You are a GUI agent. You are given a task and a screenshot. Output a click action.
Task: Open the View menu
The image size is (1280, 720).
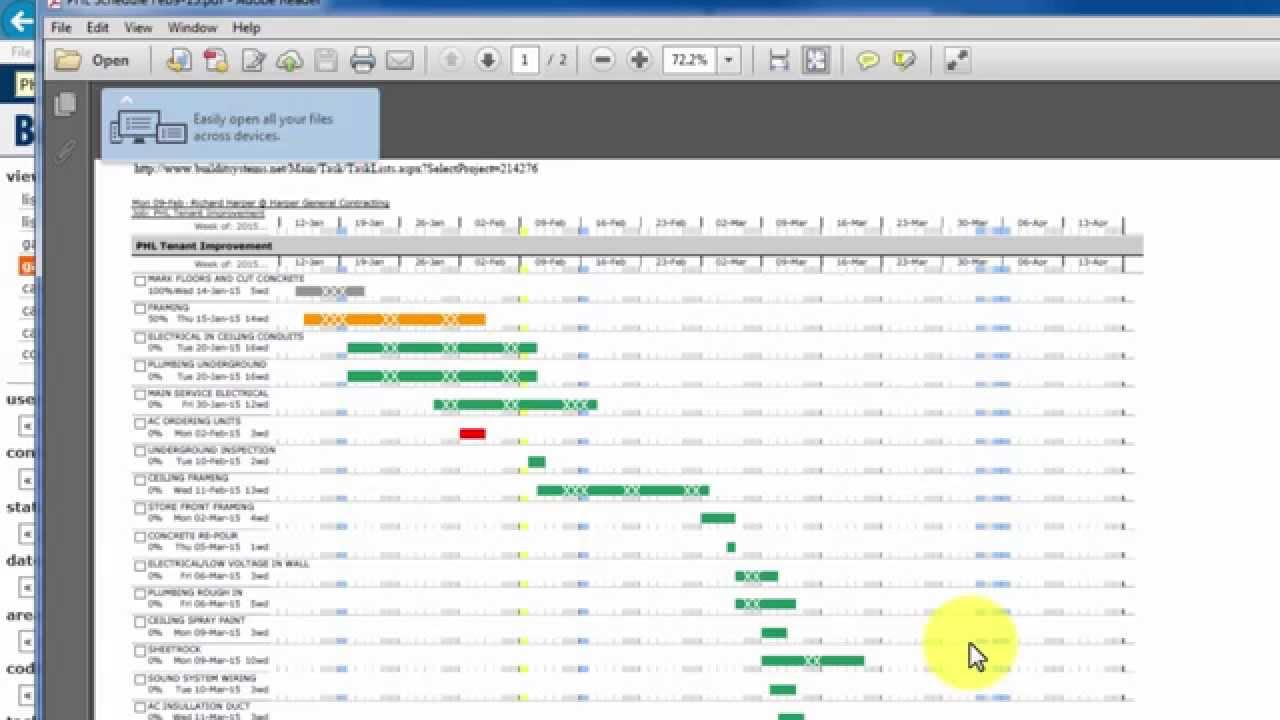pyautogui.click(x=138, y=28)
